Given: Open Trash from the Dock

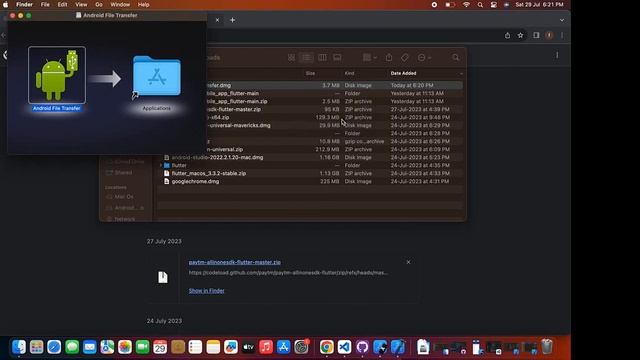Looking at the screenshot, I should 547,347.
